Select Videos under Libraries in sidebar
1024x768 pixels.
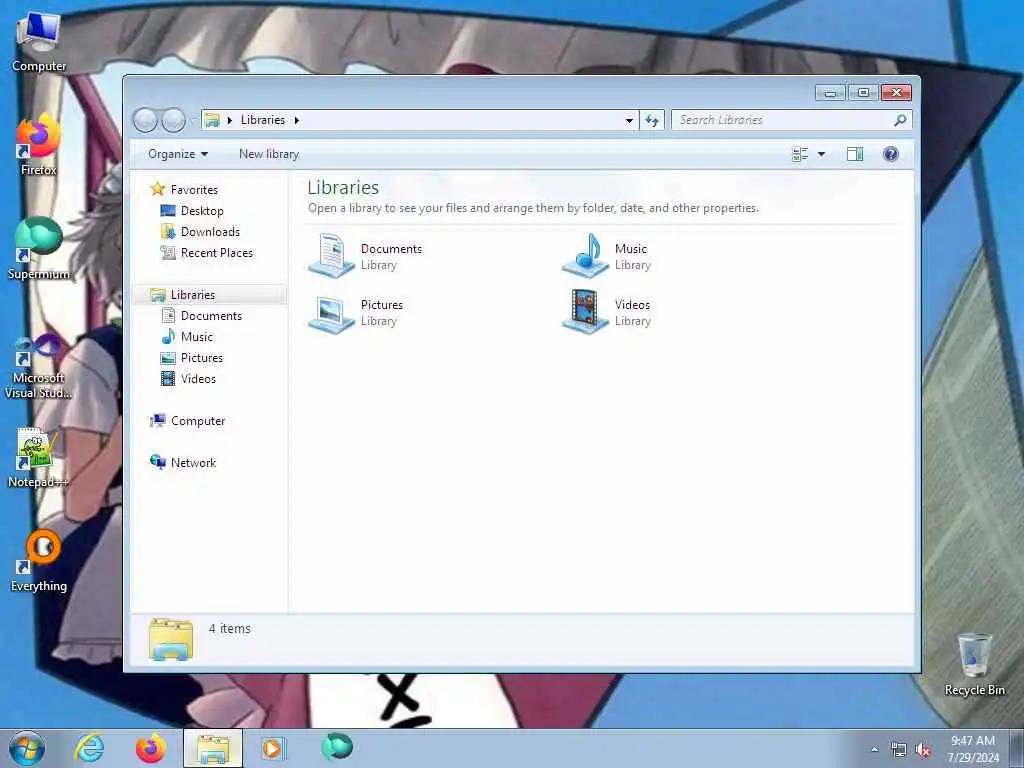(198, 379)
